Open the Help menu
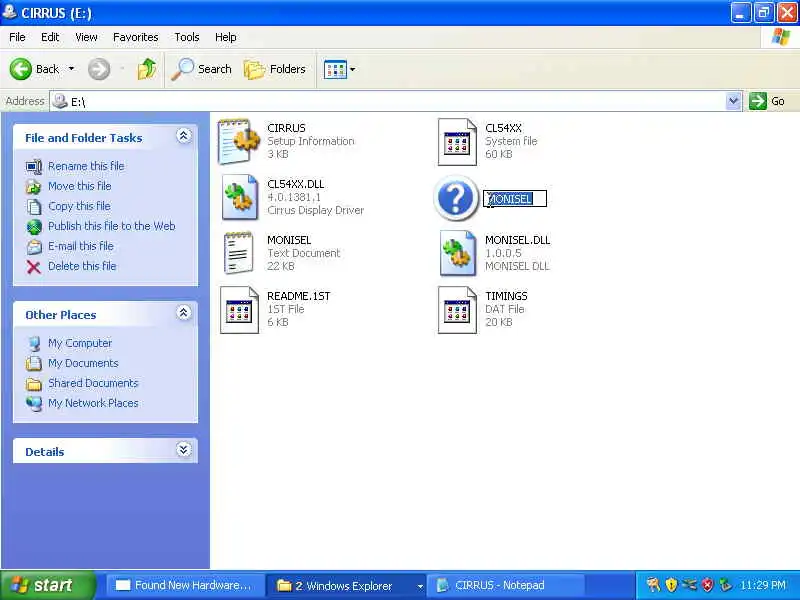This screenshot has height=600, width=800. click(x=225, y=37)
